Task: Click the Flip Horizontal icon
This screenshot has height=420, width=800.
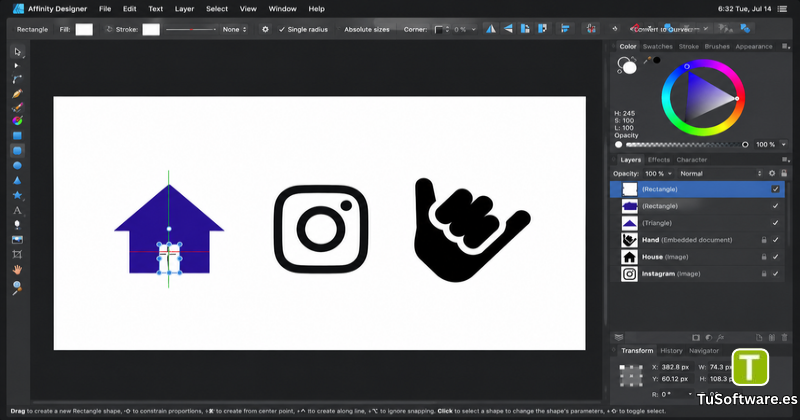Action: pos(491,29)
